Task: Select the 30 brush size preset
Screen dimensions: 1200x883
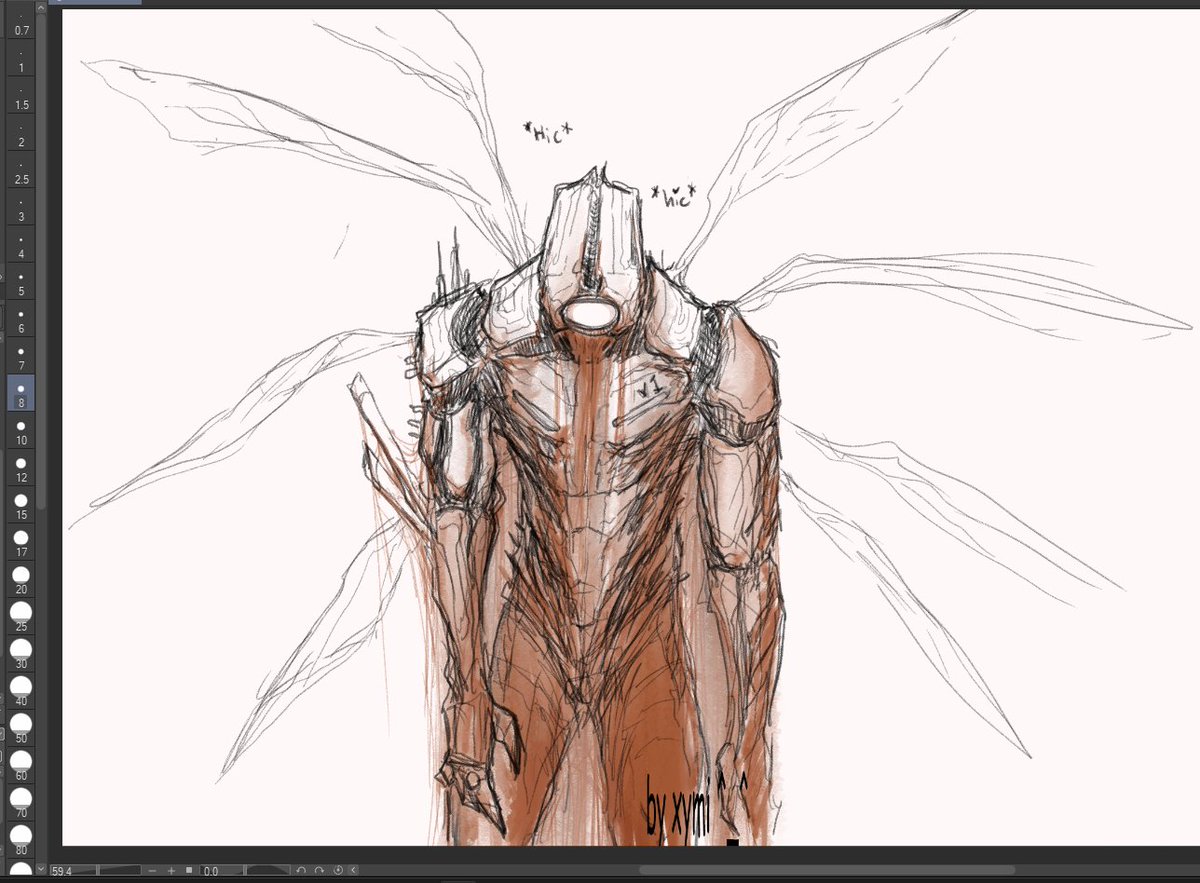Action: [21, 652]
